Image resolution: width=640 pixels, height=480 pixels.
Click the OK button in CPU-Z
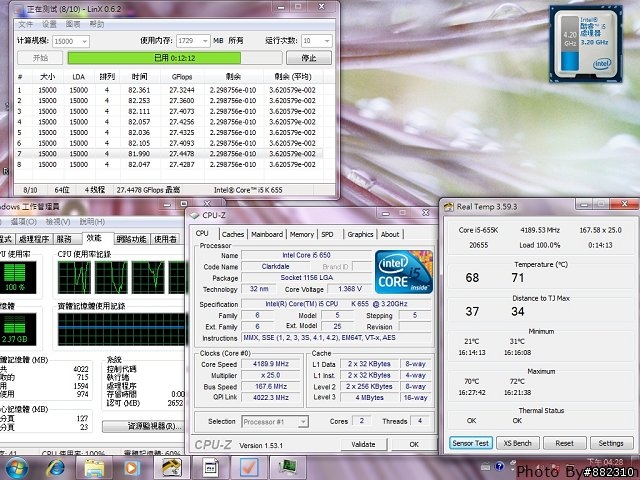(413, 444)
